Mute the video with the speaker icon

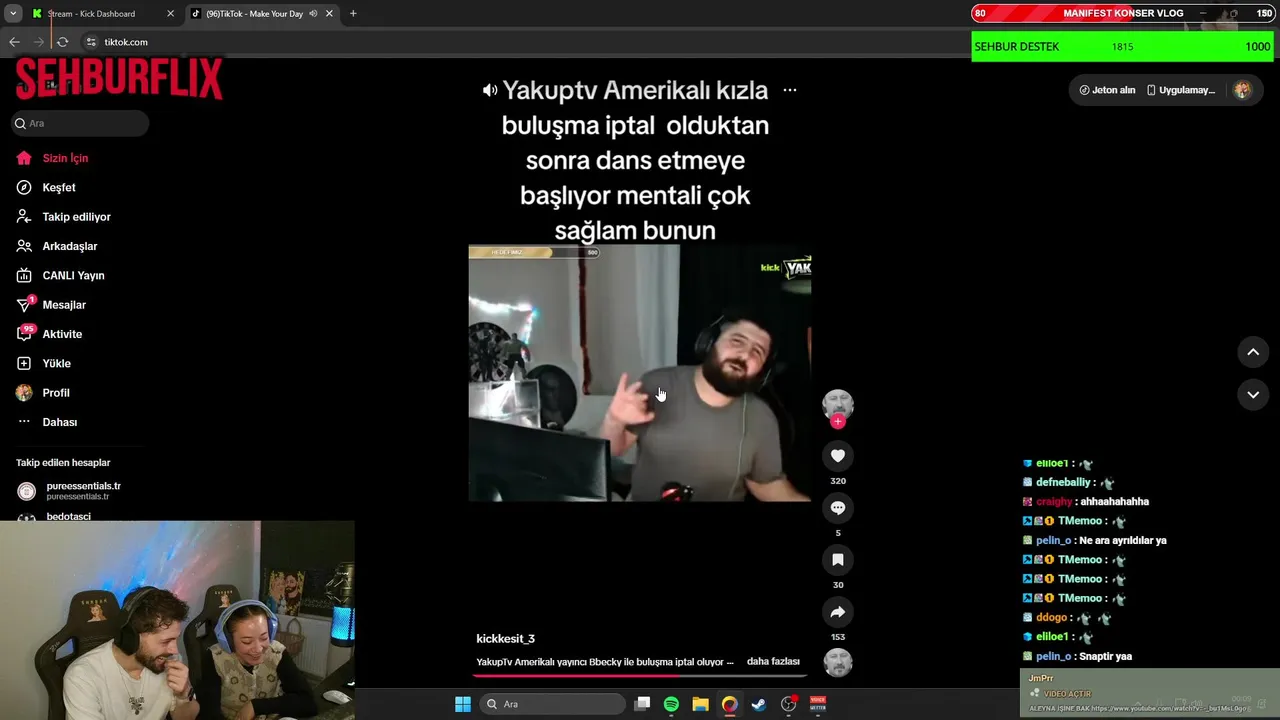pos(489,90)
